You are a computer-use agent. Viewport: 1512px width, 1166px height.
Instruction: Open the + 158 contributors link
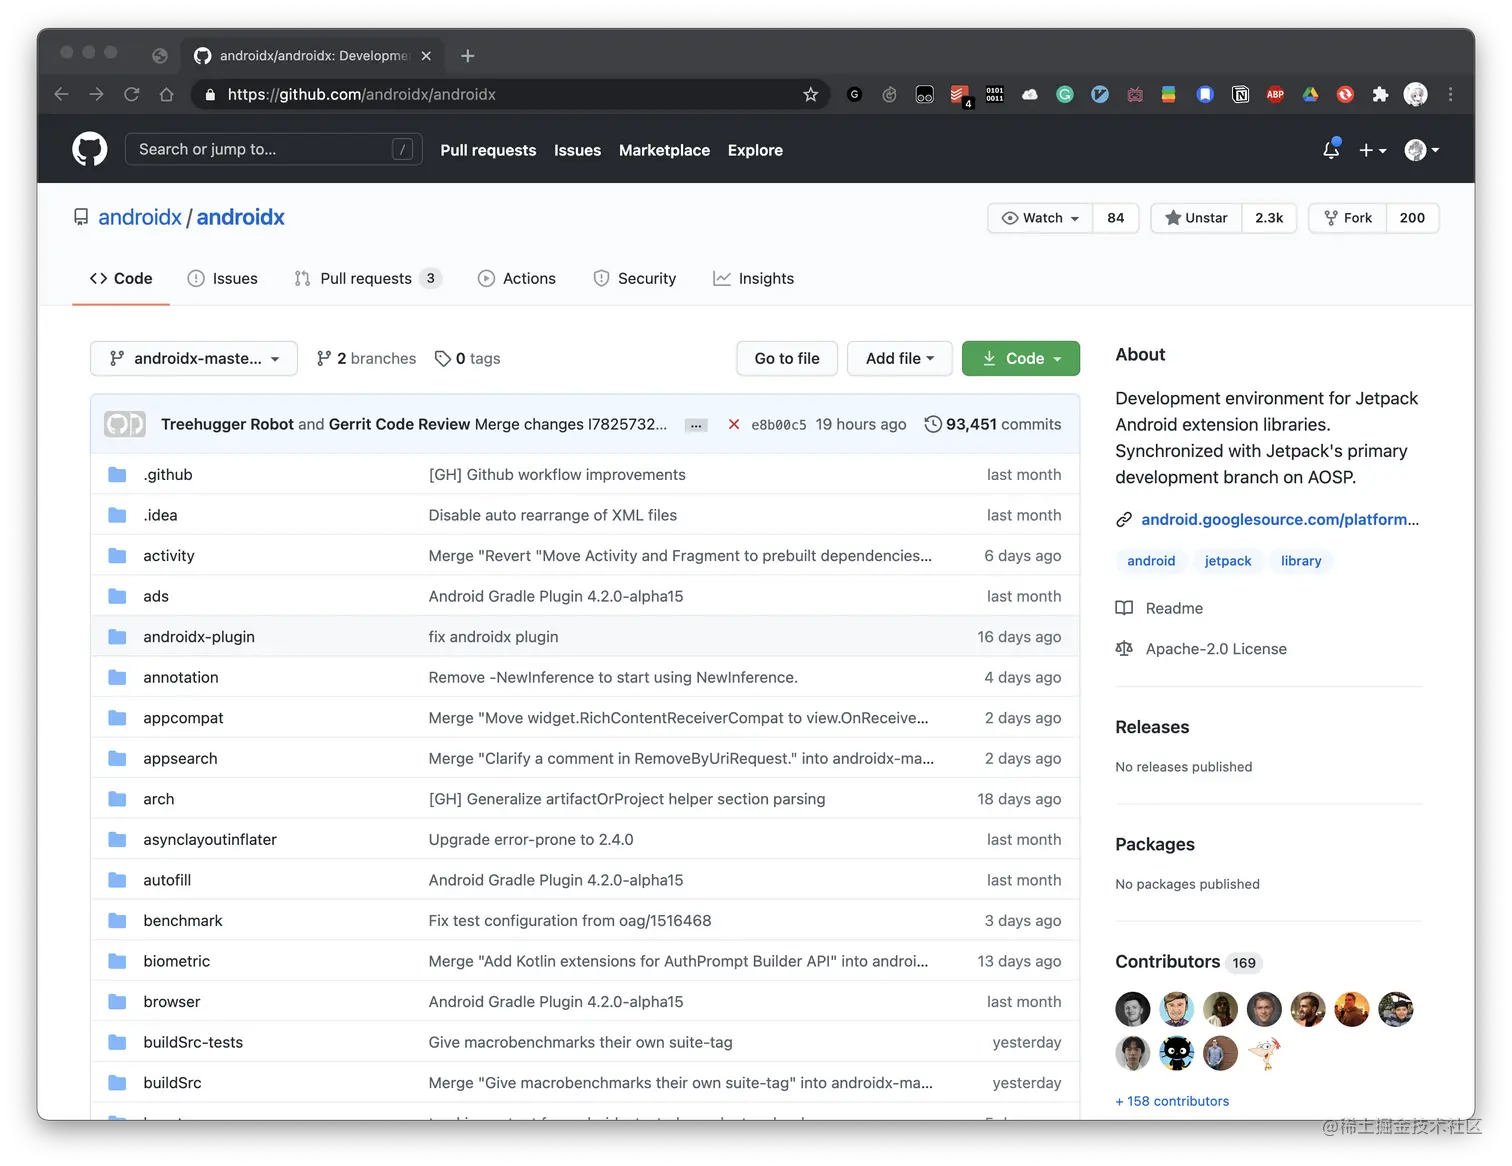[x=1172, y=1101]
